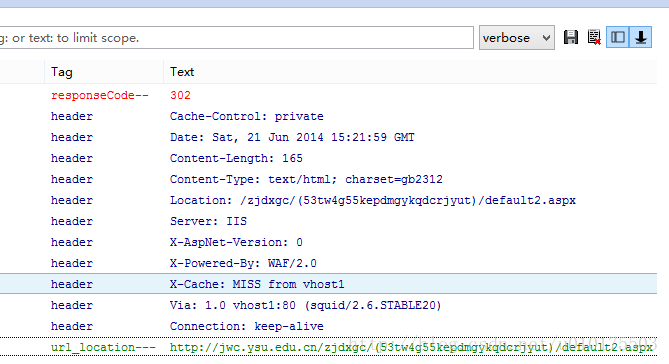Image resolution: width=669 pixels, height=364 pixels.
Task: Select the Date header log row
Action: pyautogui.click(x=329, y=137)
